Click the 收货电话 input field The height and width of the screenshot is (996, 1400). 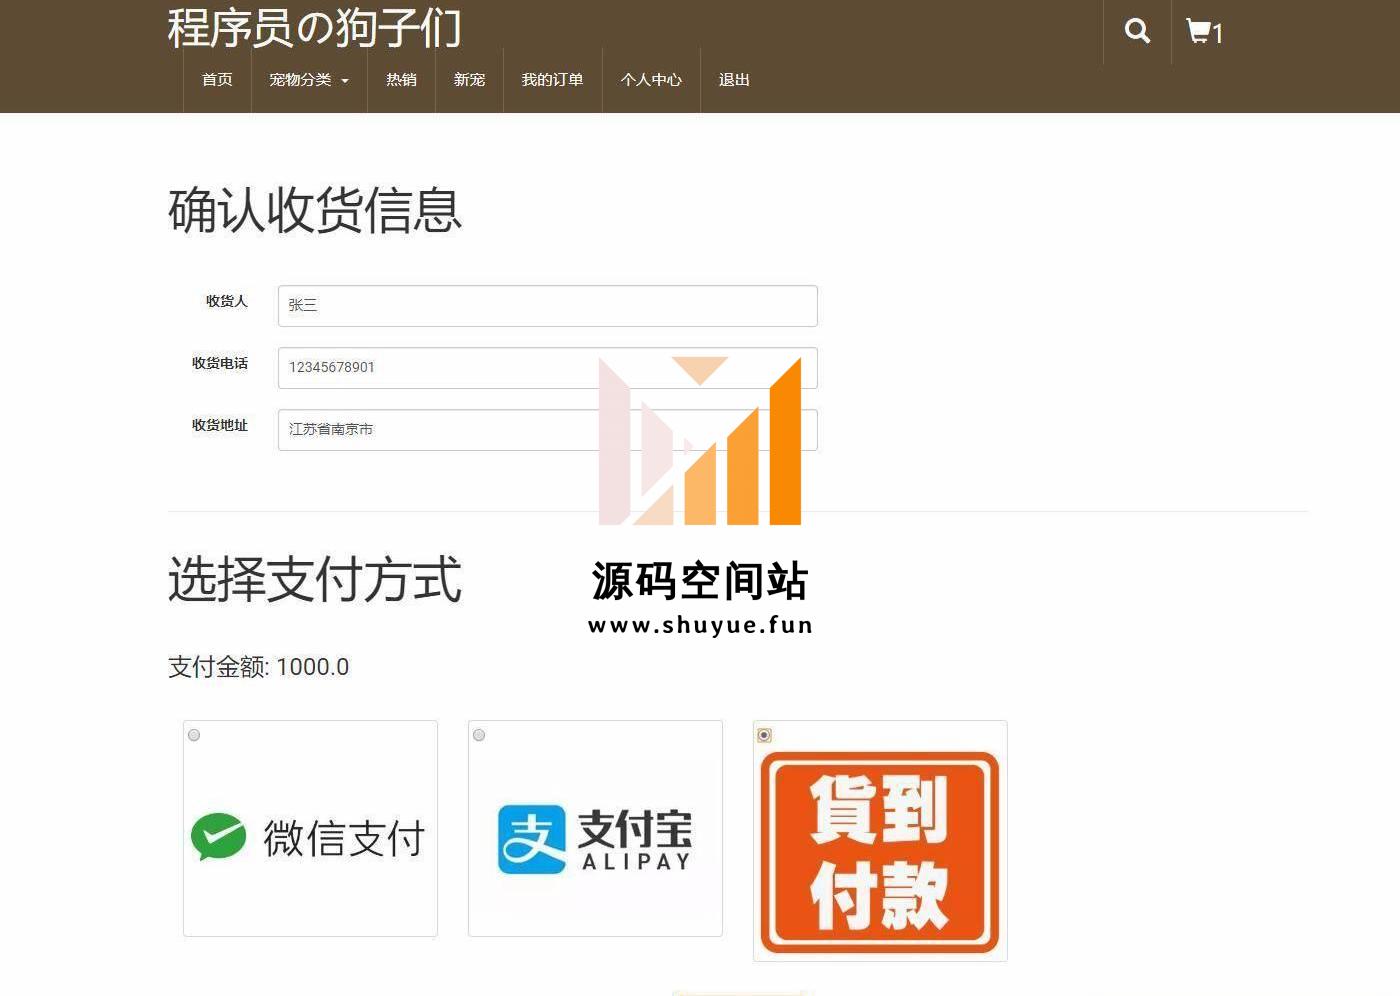tap(547, 368)
